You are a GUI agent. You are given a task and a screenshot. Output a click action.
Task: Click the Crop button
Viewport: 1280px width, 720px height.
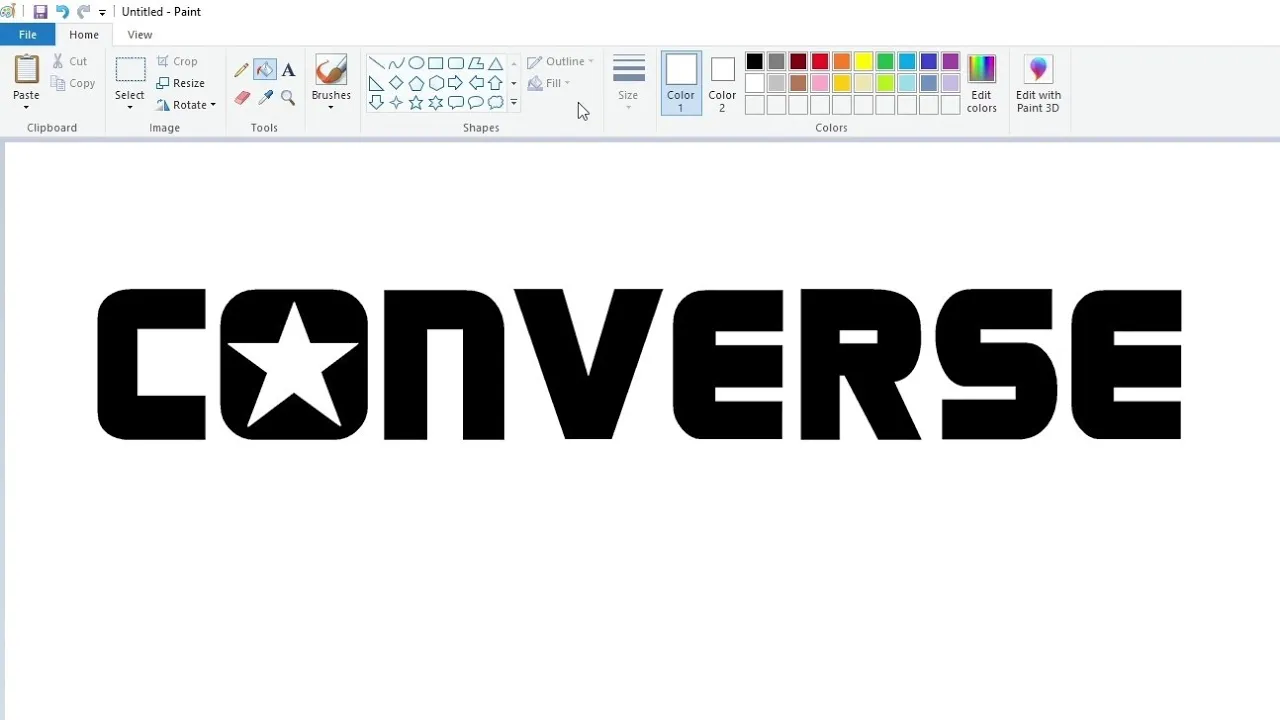click(x=177, y=61)
